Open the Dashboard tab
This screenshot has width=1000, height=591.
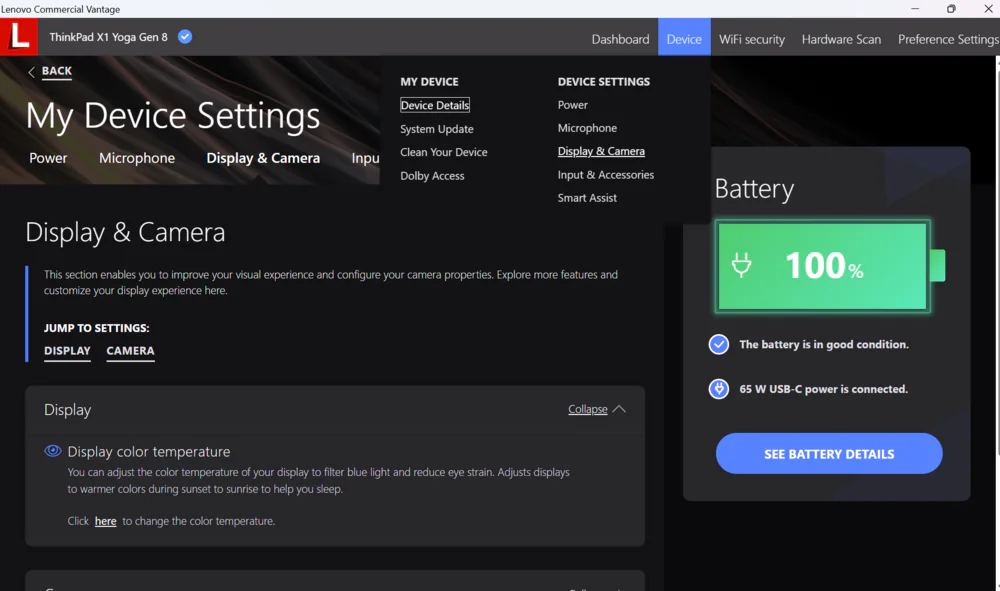coord(620,39)
